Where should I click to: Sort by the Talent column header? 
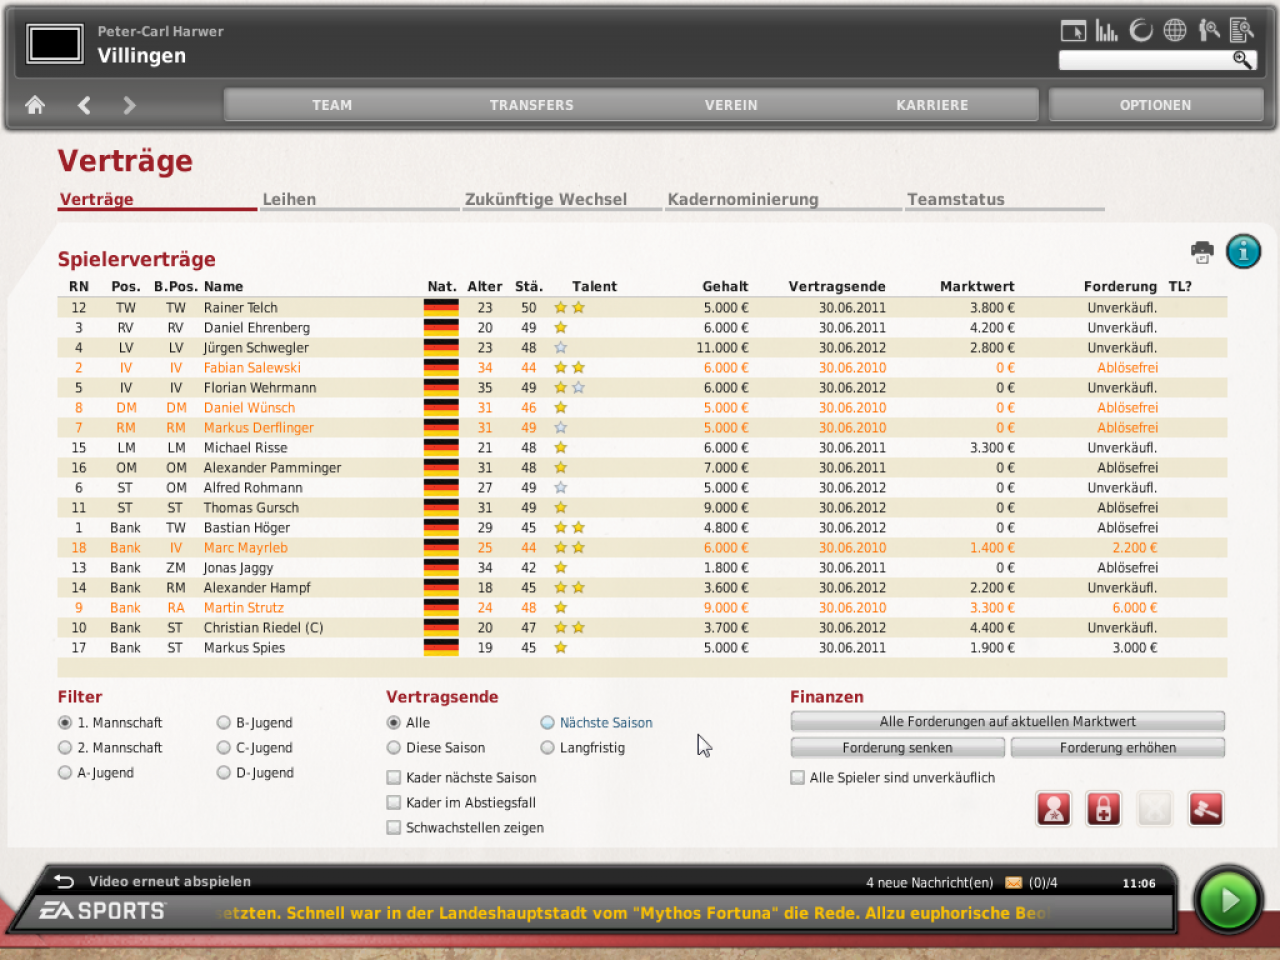pyautogui.click(x=595, y=286)
